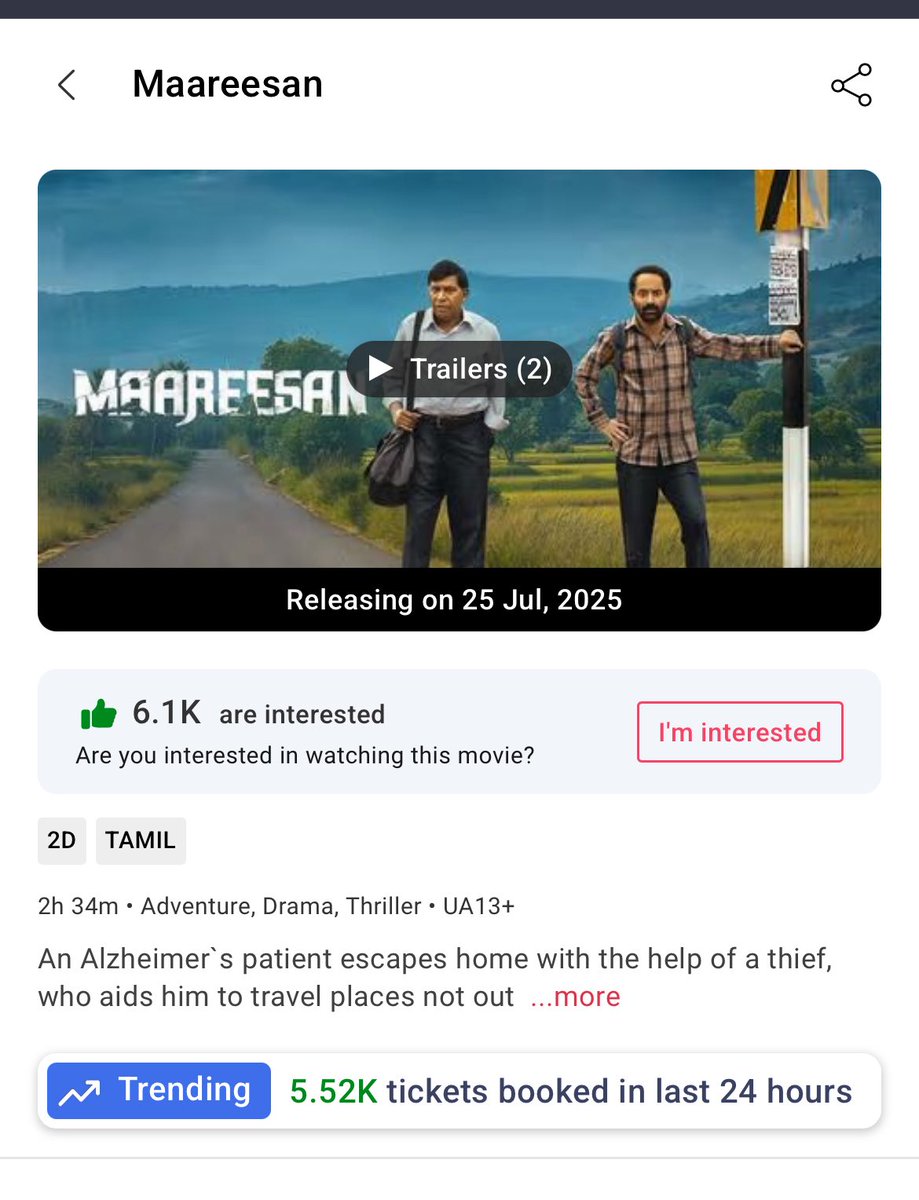The height and width of the screenshot is (1200, 919).
Task: Open the Maareesan poster image
Action: tap(459, 369)
